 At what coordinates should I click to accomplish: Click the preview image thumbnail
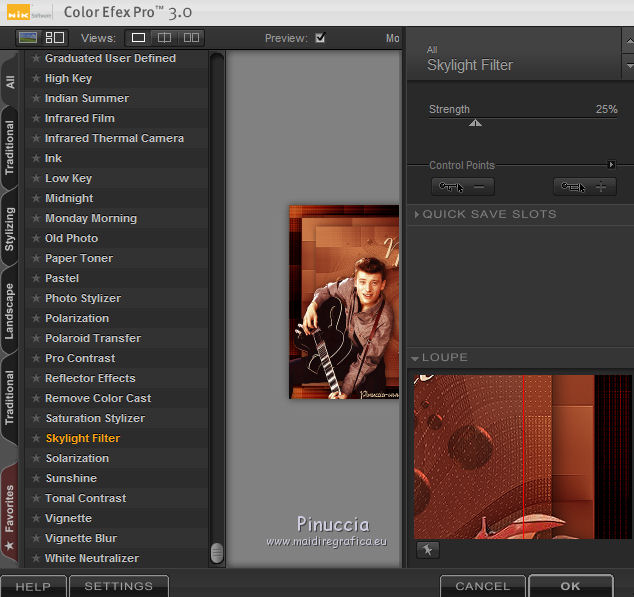click(344, 302)
